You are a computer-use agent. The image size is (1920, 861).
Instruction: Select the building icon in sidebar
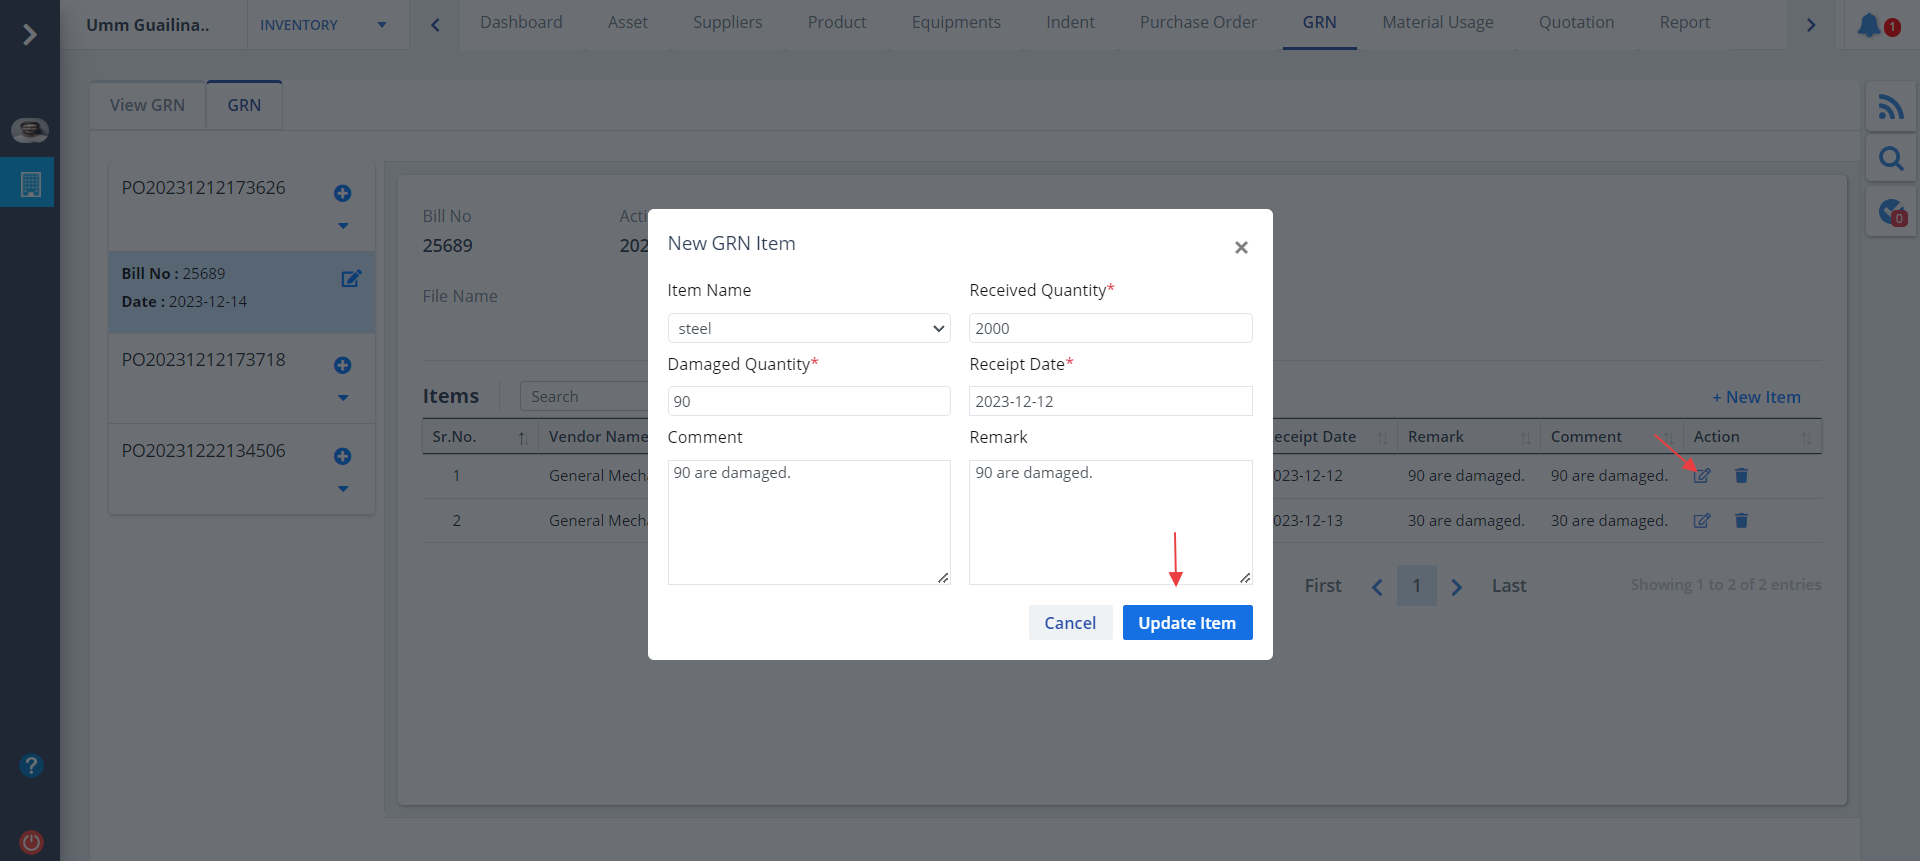click(30, 184)
